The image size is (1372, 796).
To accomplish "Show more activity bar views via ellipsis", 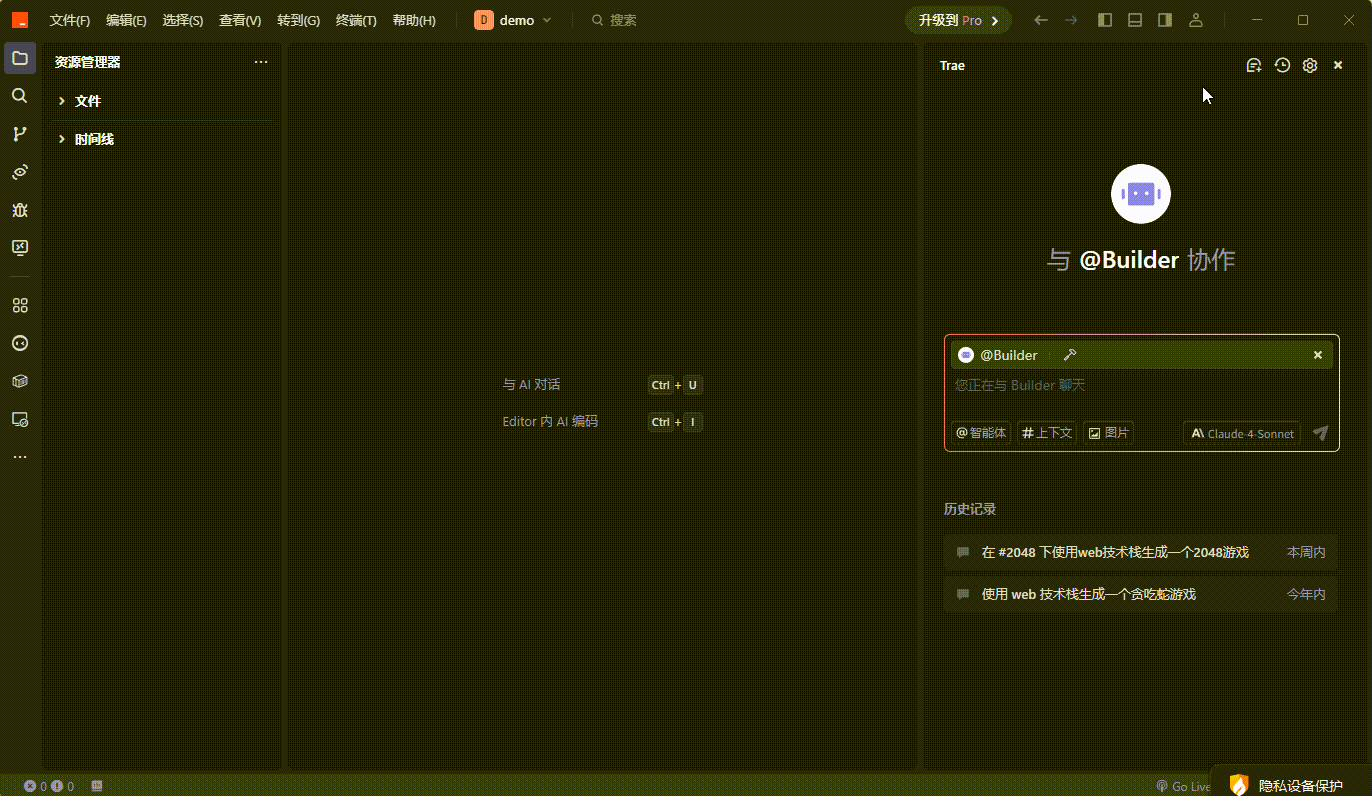I will (x=20, y=457).
